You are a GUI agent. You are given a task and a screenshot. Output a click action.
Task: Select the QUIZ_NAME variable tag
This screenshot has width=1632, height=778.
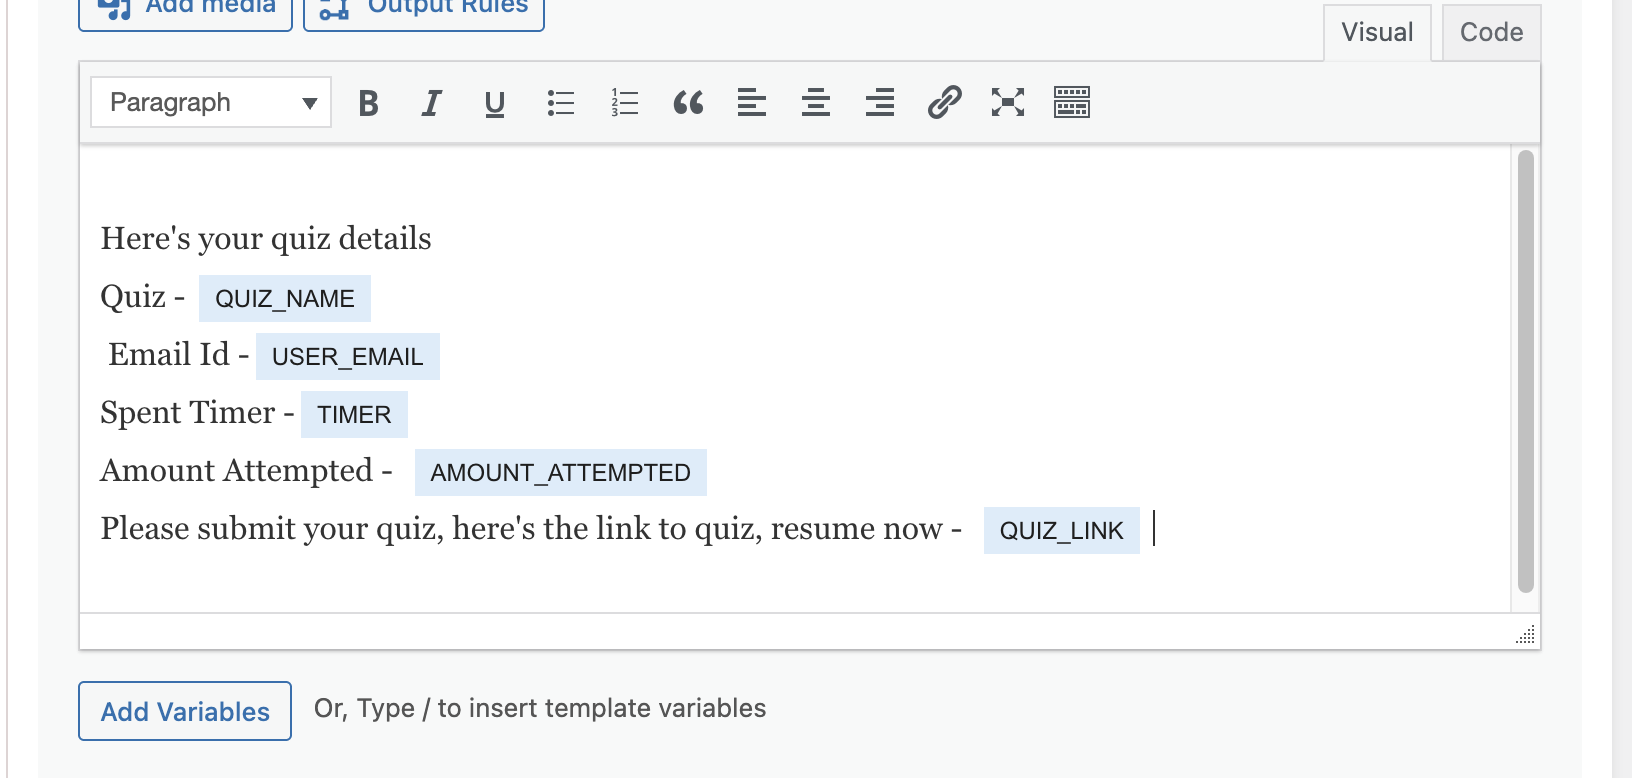coord(285,299)
